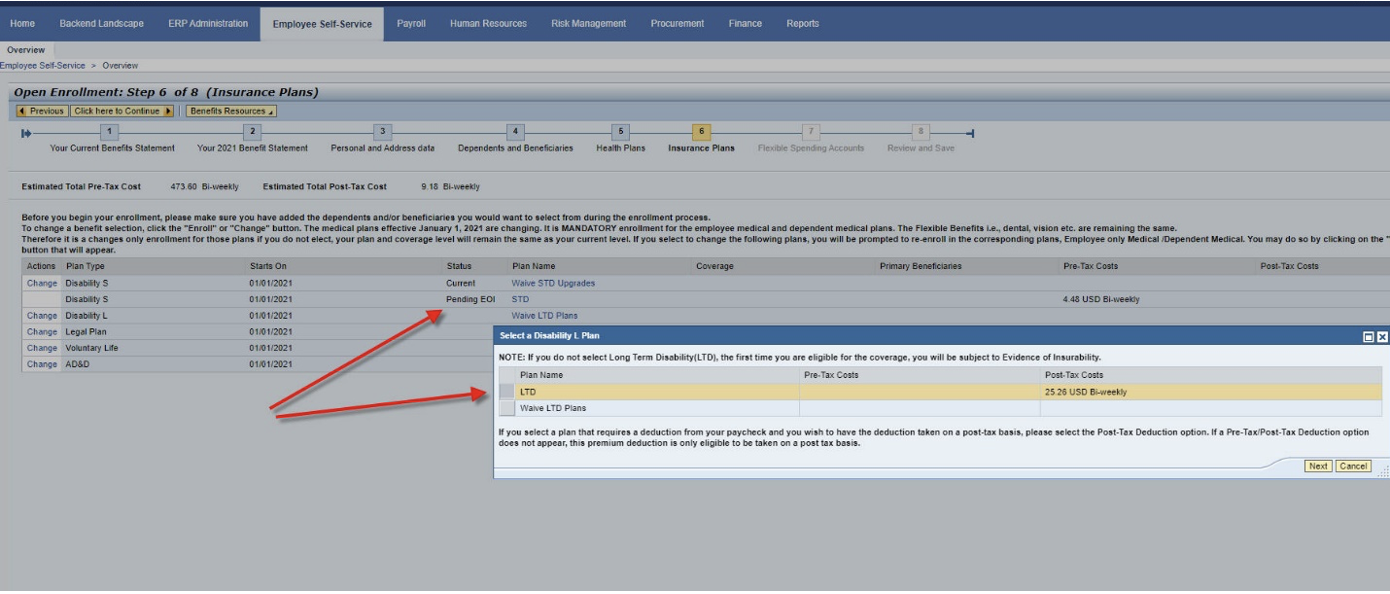Image resolution: width=1390 pixels, height=594 pixels.
Task: Switch to the Human Resources tab
Action: (x=488, y=23)
